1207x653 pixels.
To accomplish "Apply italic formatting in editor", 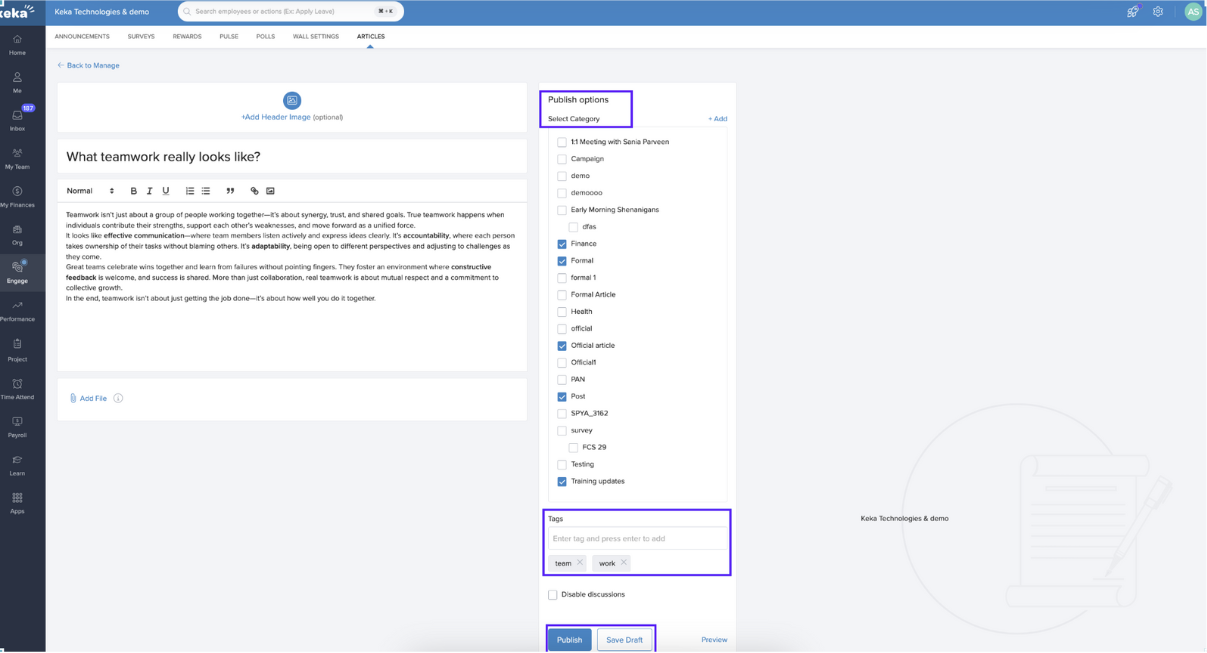I will coord(149,191).
